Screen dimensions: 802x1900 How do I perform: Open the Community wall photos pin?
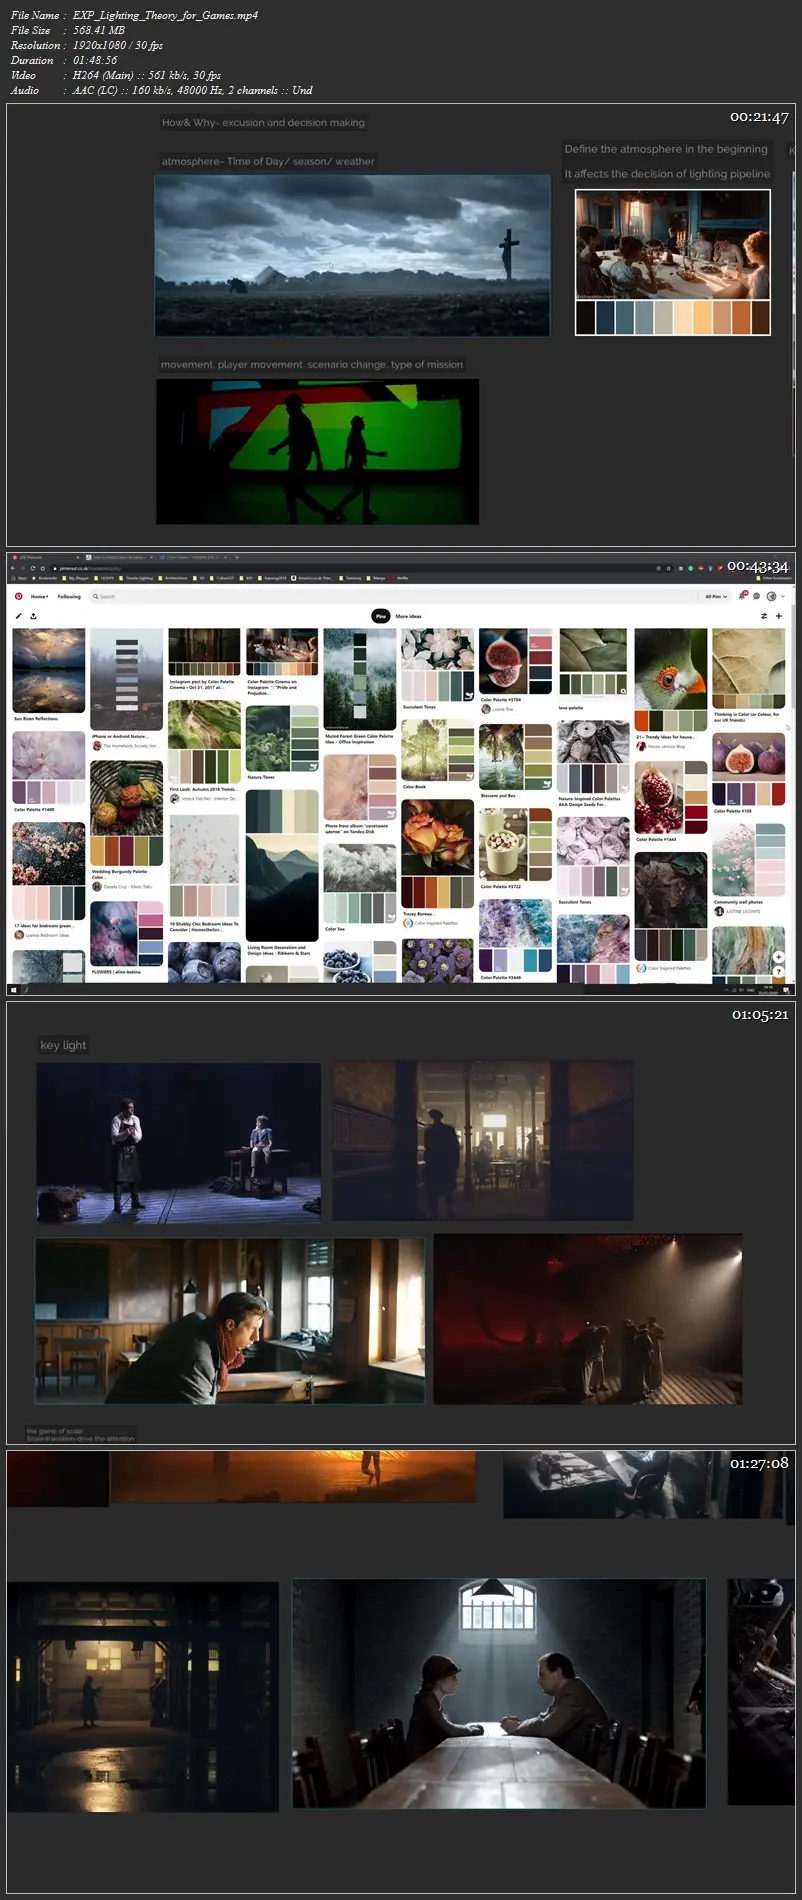[x=749, y=860]
